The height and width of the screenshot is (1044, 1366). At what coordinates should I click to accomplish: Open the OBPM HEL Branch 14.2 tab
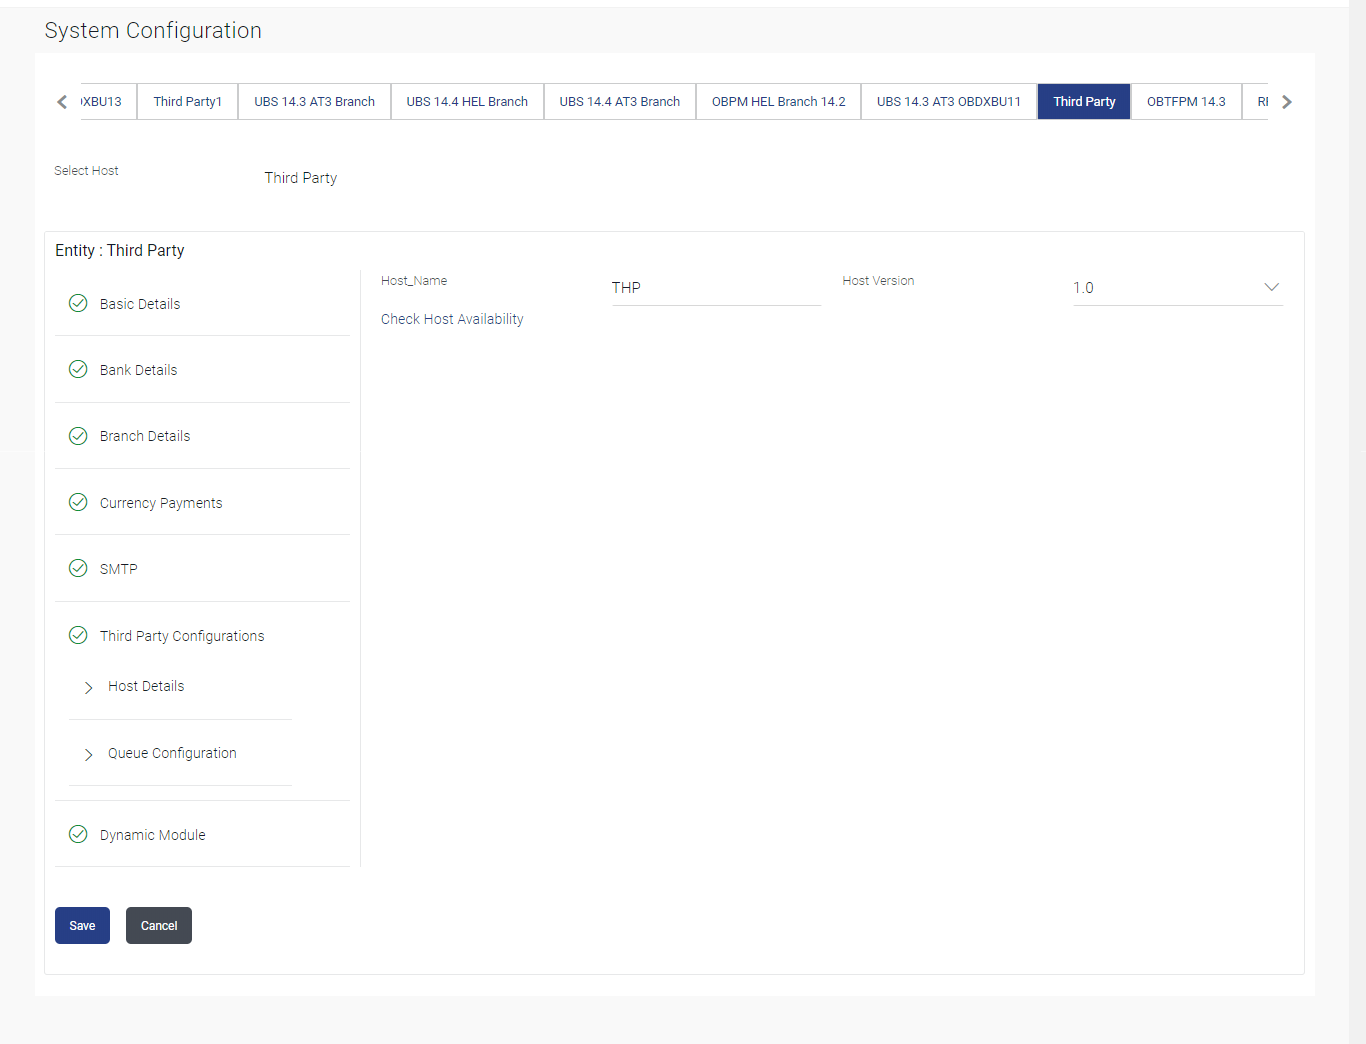point(778,101)
